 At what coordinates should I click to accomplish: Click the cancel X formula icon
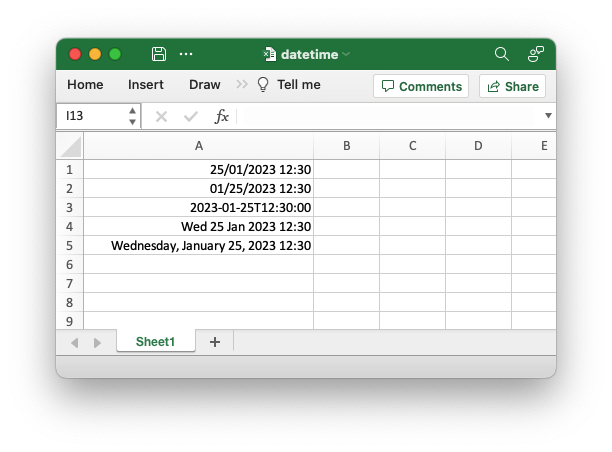tap(161, 116)
